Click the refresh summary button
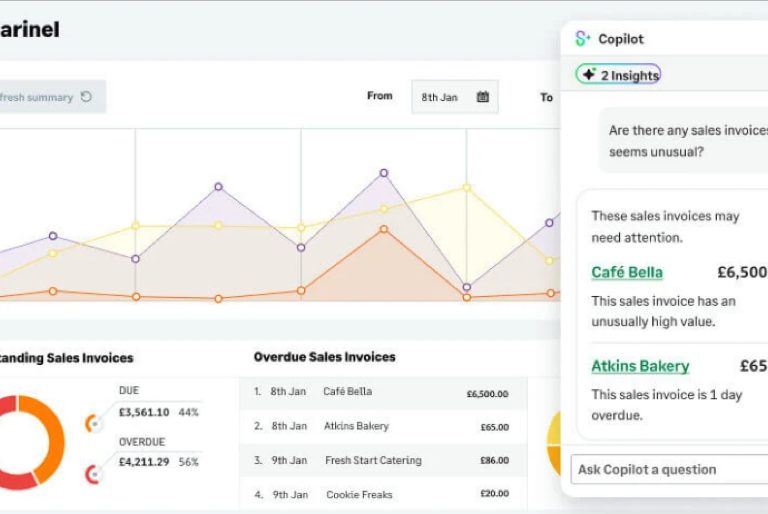The image size is (768, 514). tap(51, 97)
